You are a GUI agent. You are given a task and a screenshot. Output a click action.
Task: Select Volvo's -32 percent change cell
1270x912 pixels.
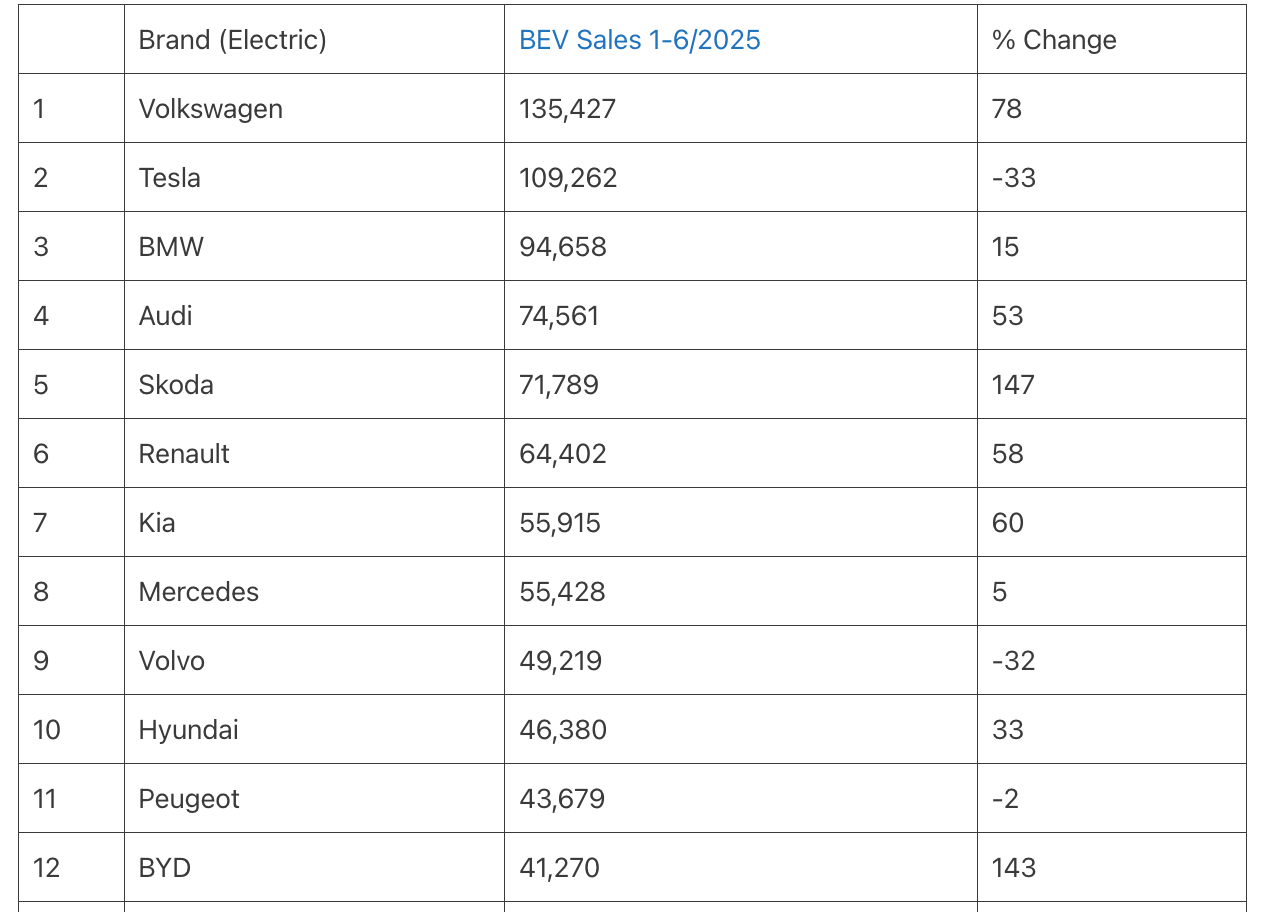pyautogui.click(x=1013, y=661)
